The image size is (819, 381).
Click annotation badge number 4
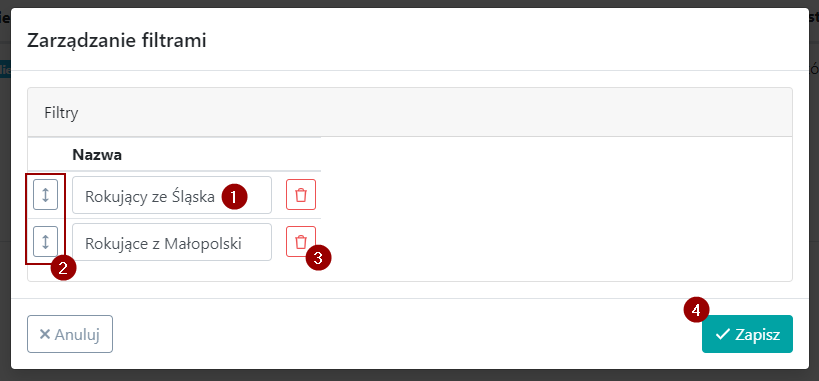(x=696, y=310)
